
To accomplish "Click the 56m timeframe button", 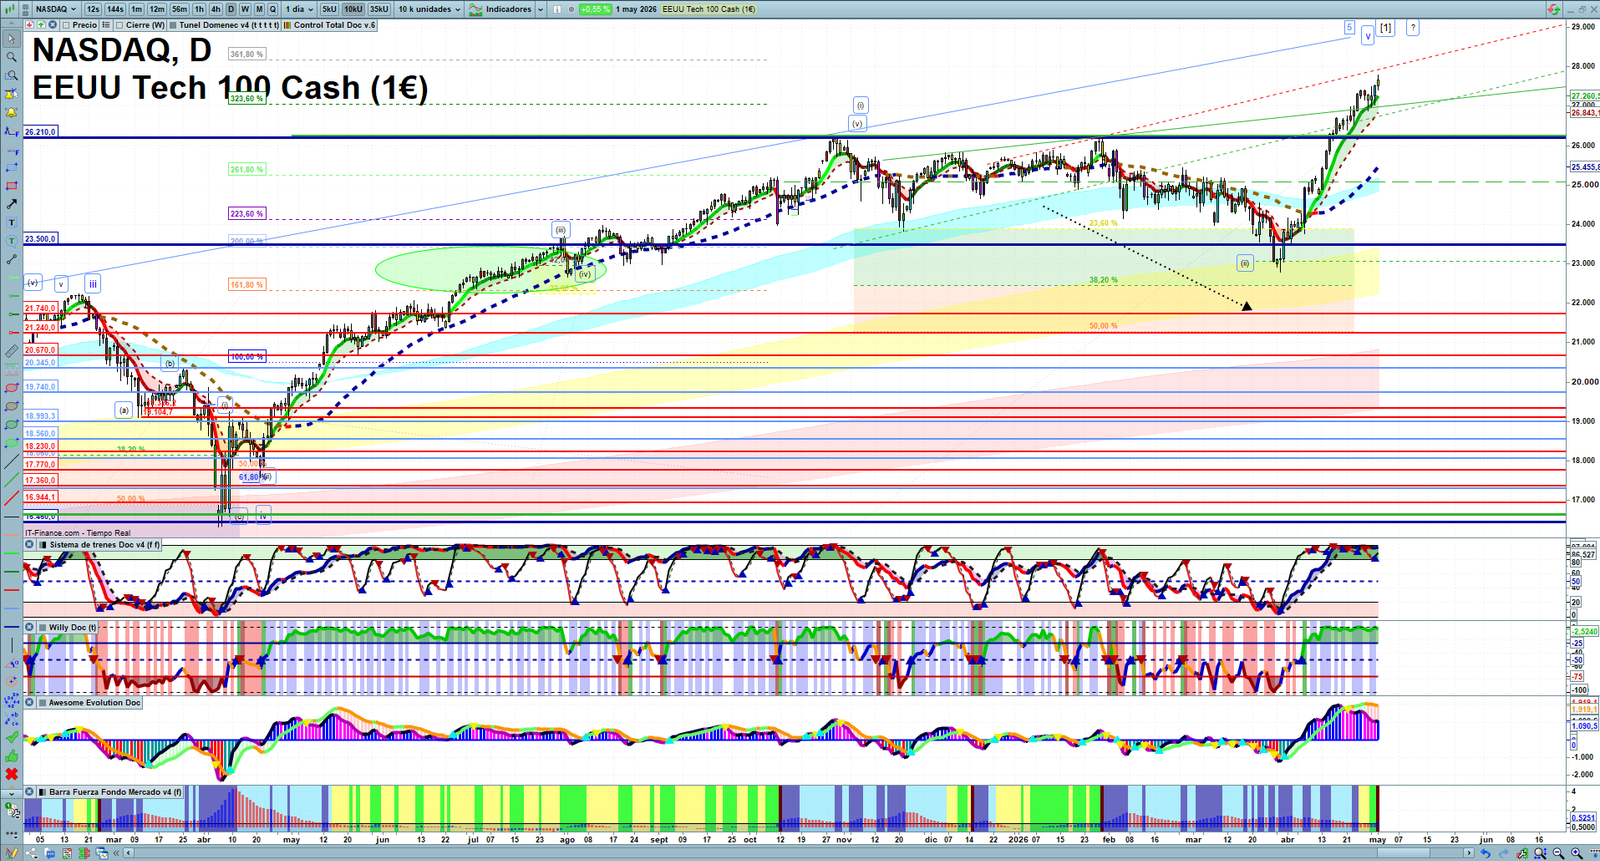I will point(179,9).
